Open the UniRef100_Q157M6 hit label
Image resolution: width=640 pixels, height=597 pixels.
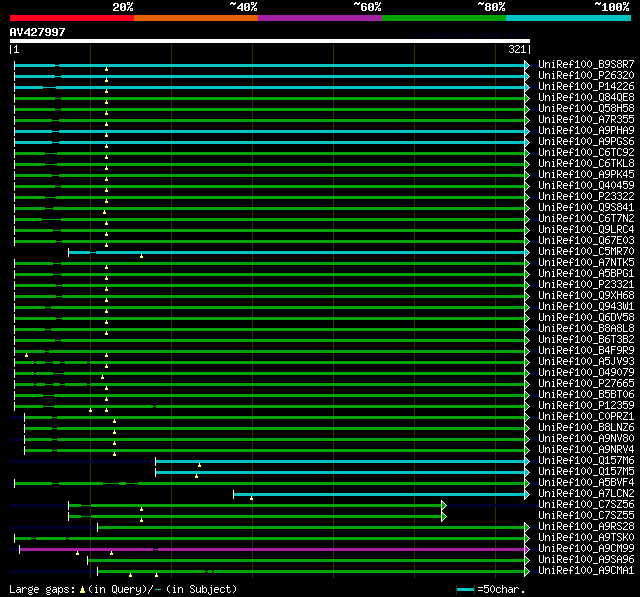point(586,460)
